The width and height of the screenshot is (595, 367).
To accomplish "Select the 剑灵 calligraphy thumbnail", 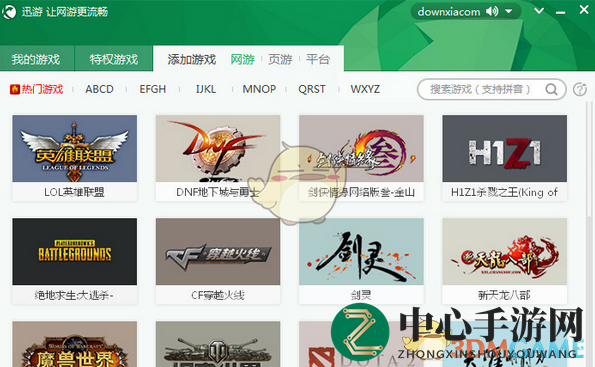I will click(x=361, y=251).
